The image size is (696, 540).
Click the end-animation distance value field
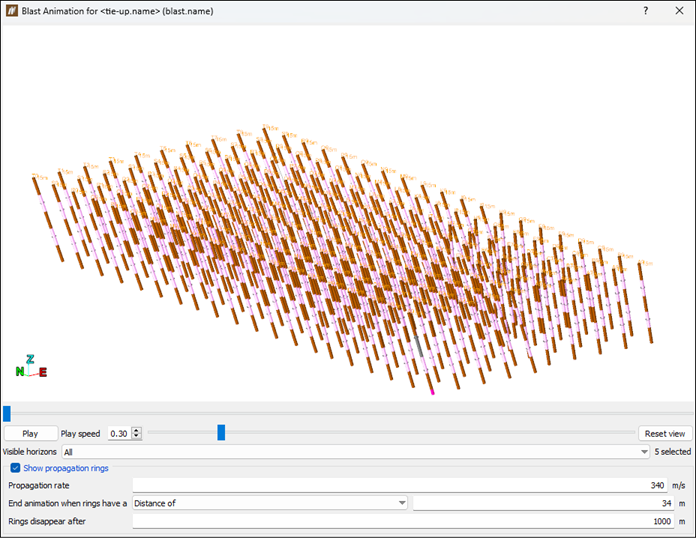pyautogui.click(x=543, y=503)
